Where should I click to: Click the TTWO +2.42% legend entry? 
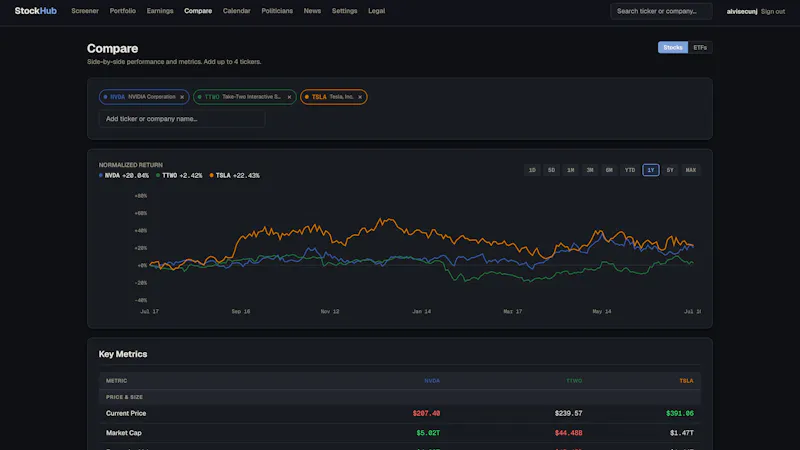pos(179,176)
